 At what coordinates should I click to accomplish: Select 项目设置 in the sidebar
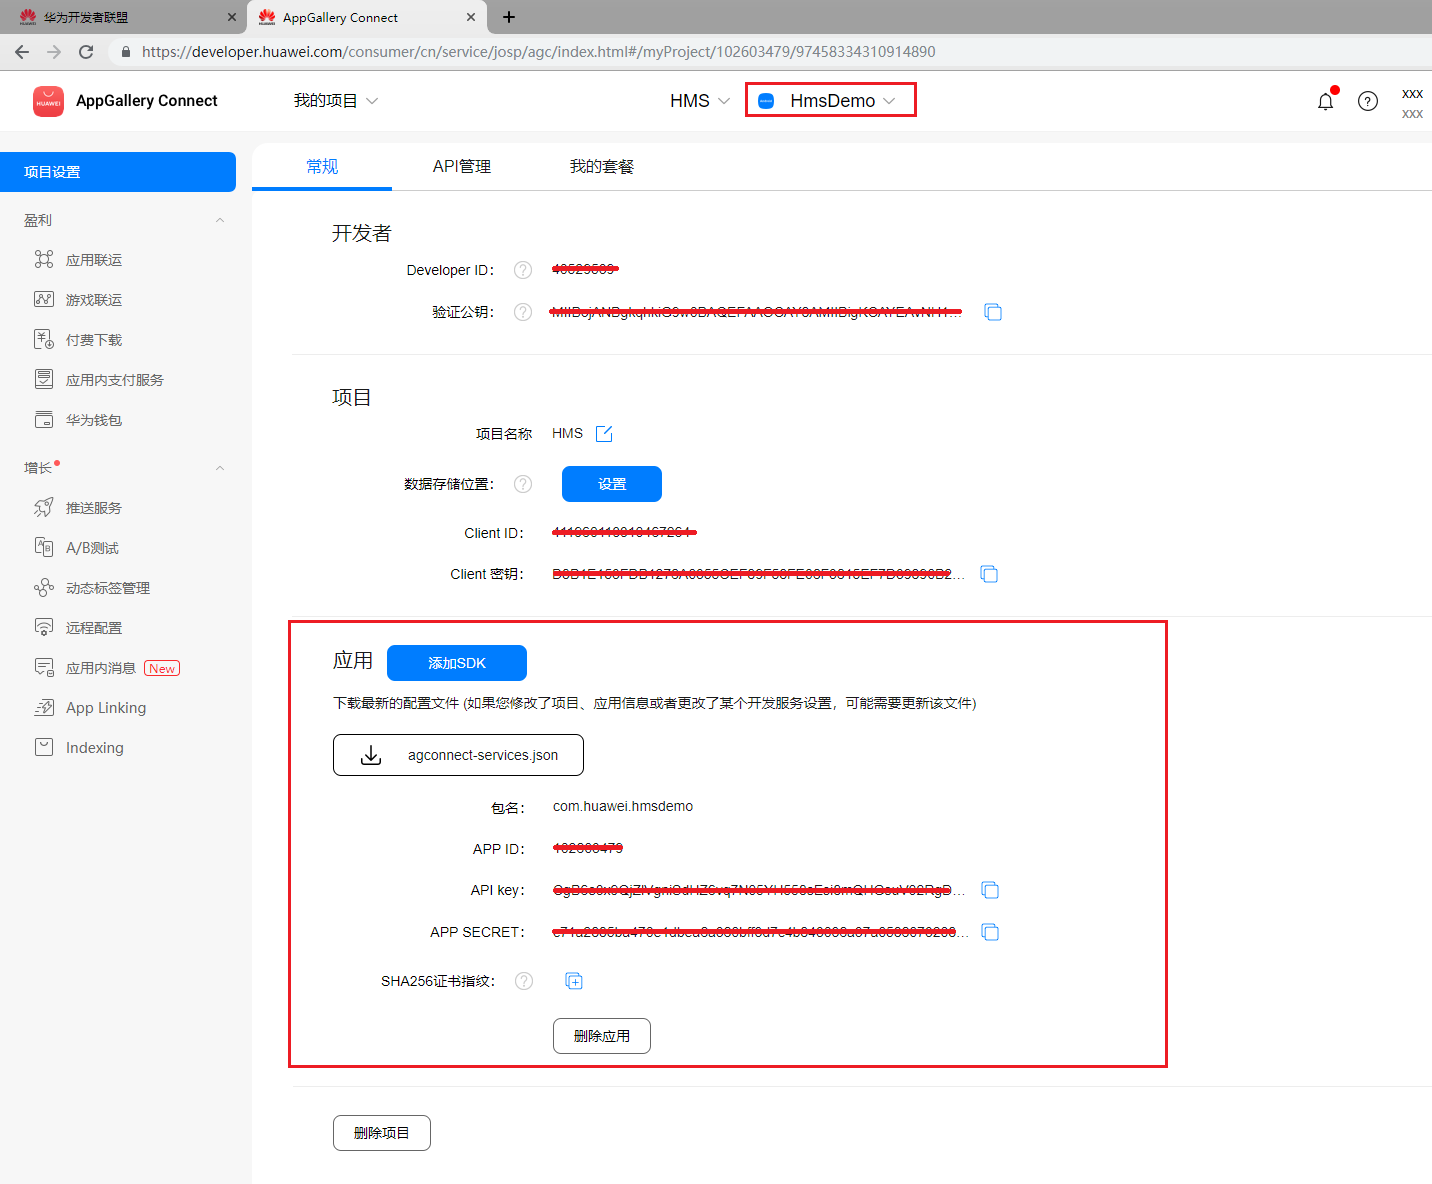click(x=118, y=172)
